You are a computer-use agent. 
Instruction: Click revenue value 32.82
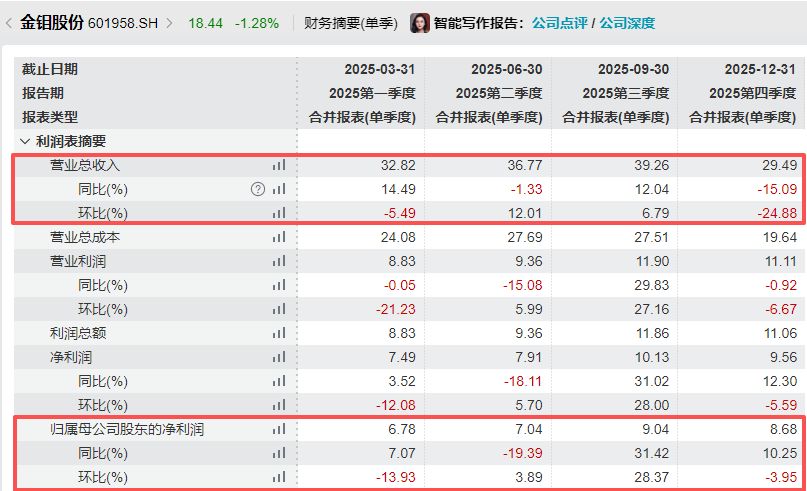coord(398,165)
